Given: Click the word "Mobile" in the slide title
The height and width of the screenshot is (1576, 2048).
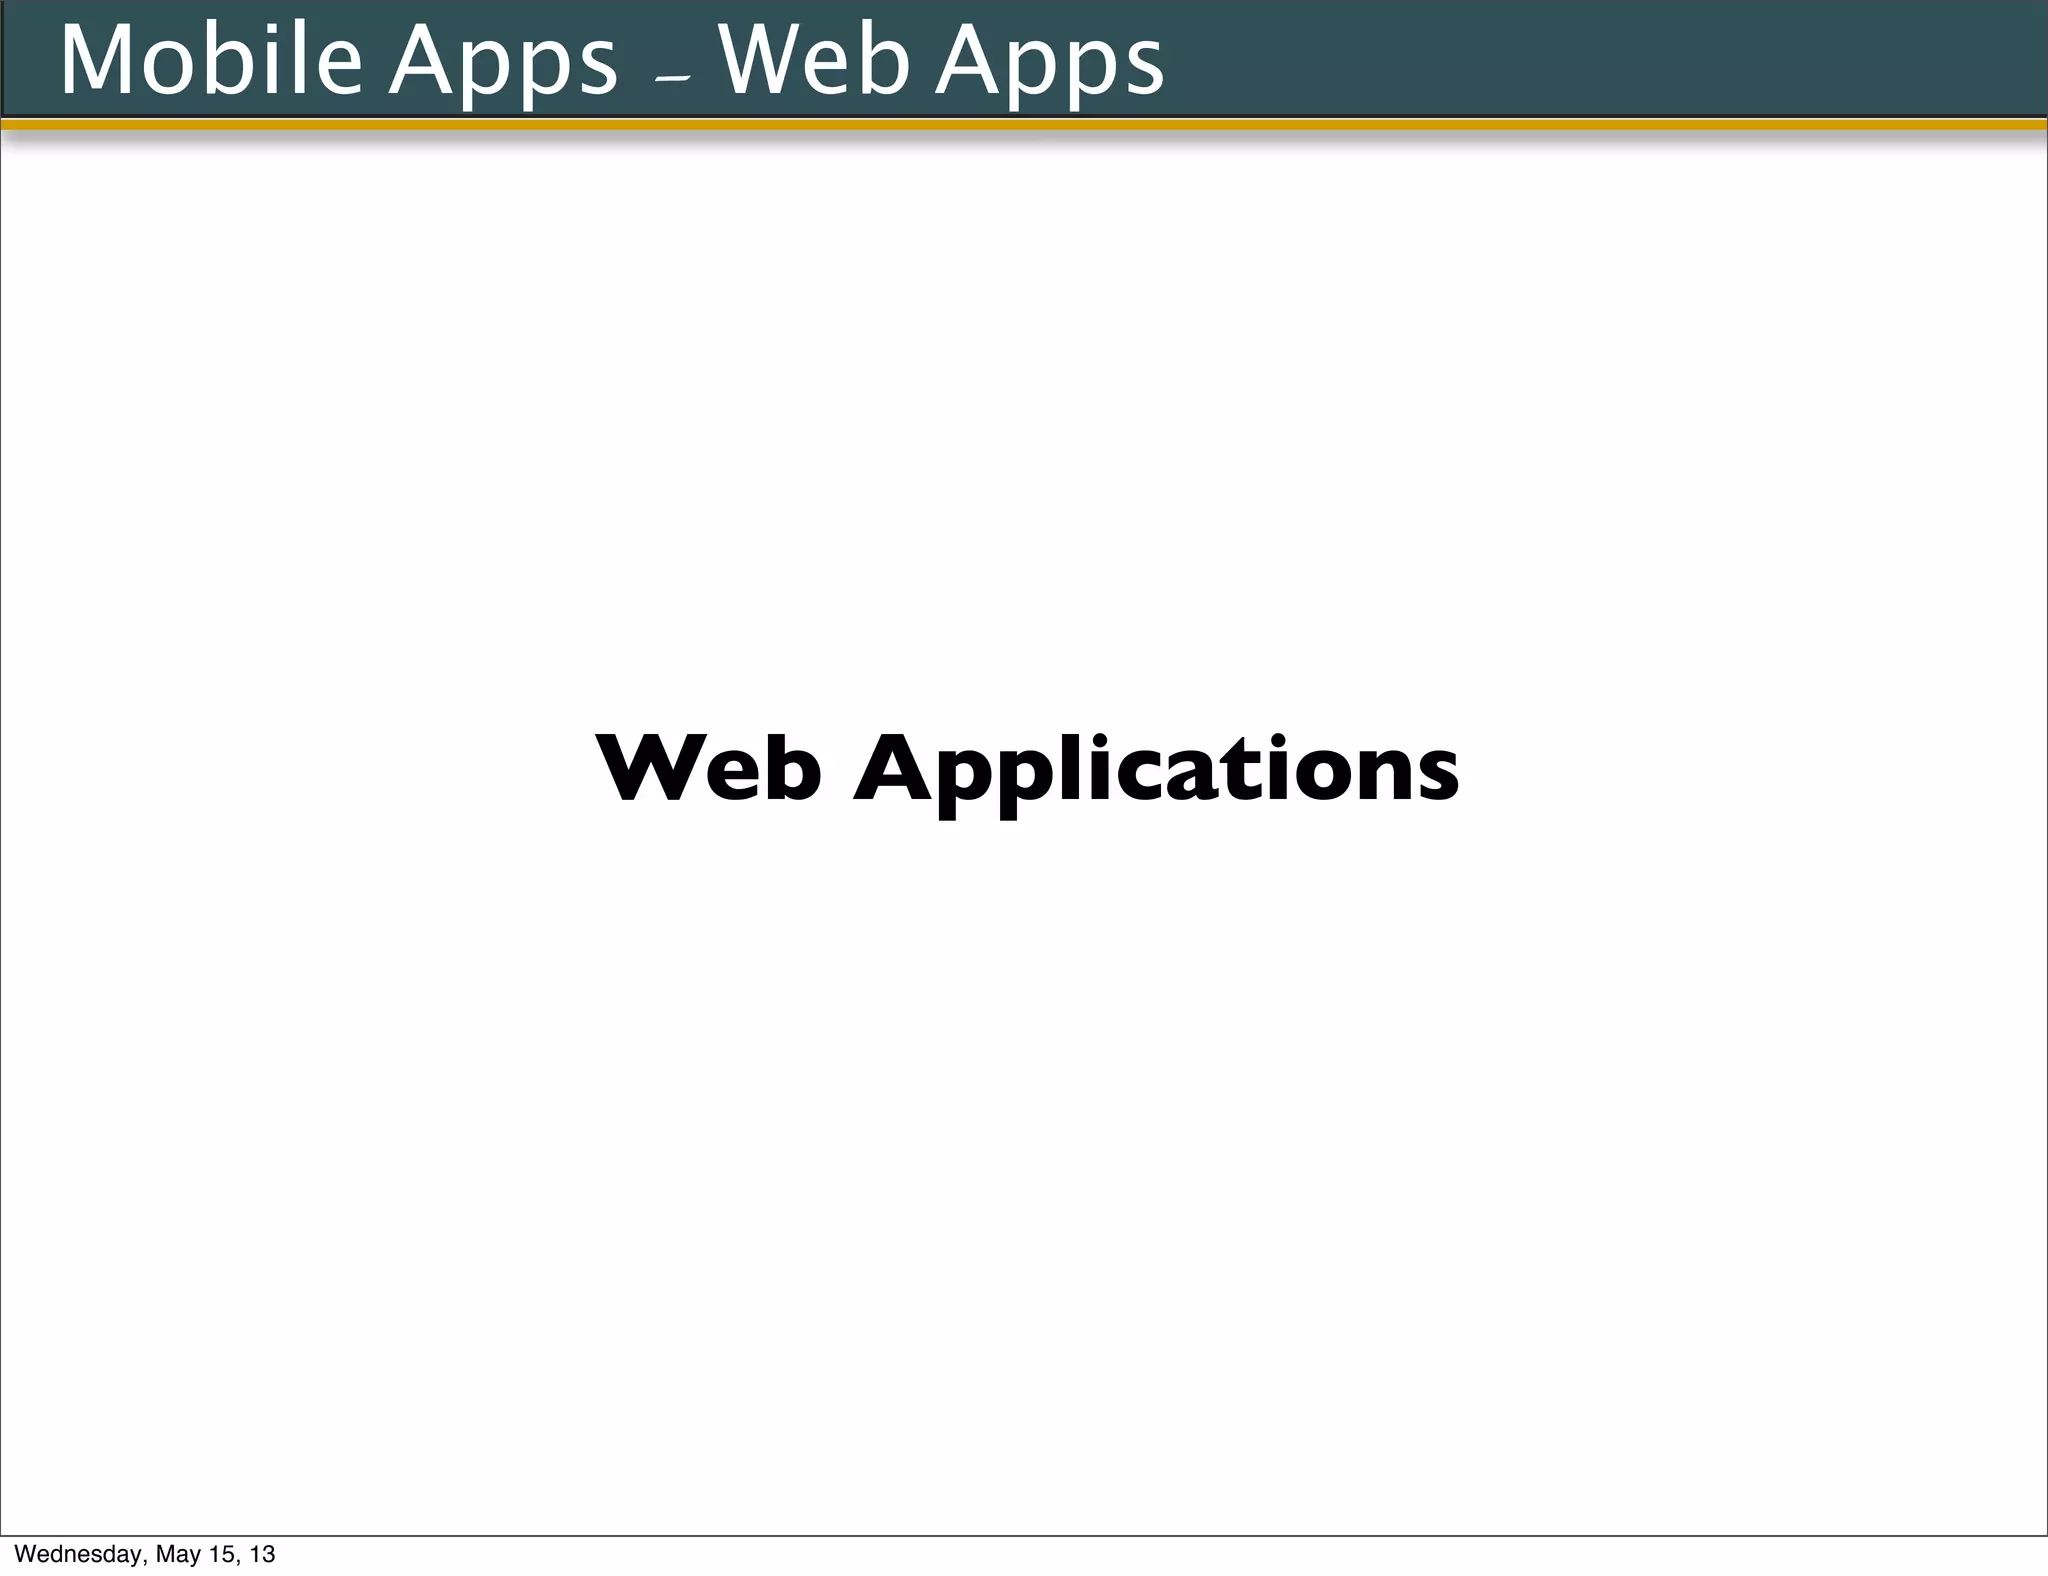Looking at the screenshot, I should (210, 60).
